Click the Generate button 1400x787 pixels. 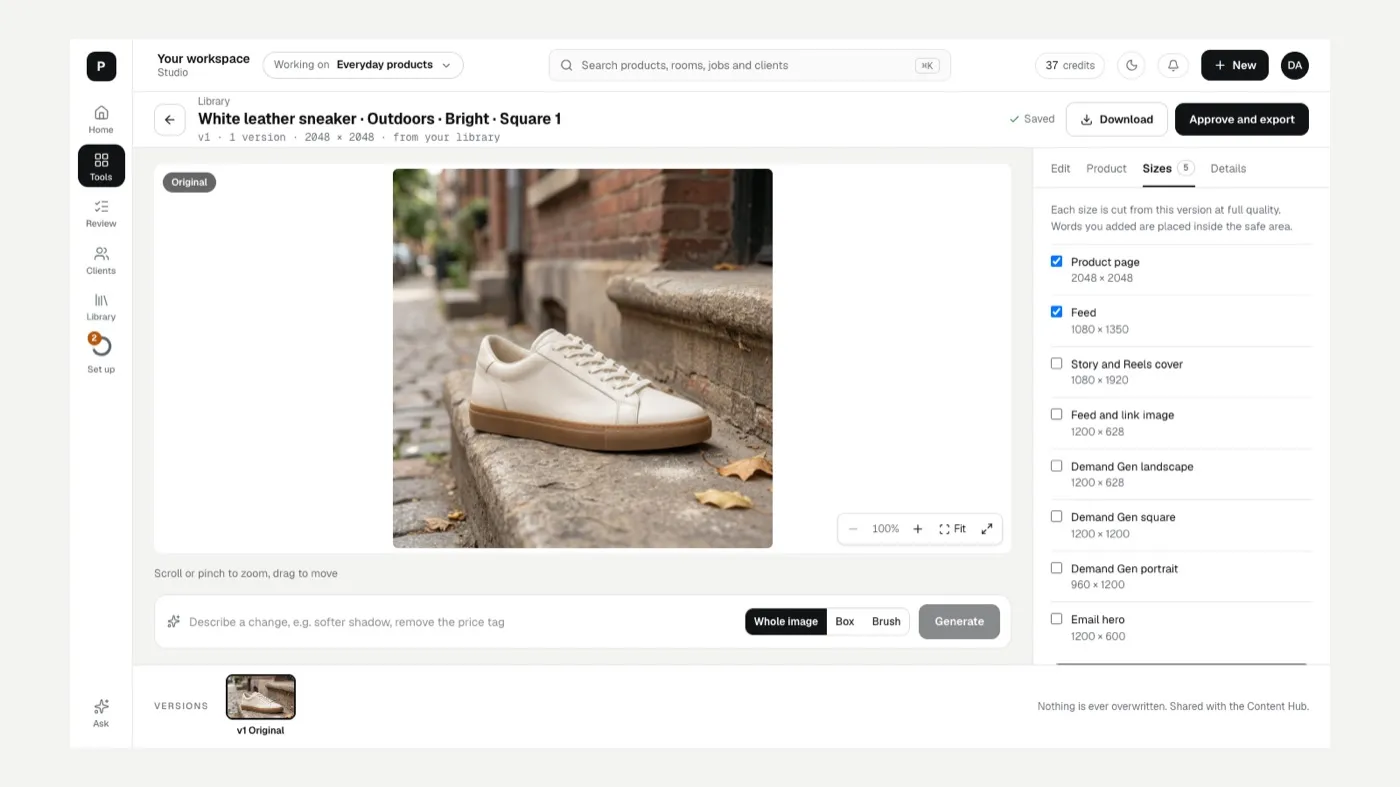coord(959,621)
